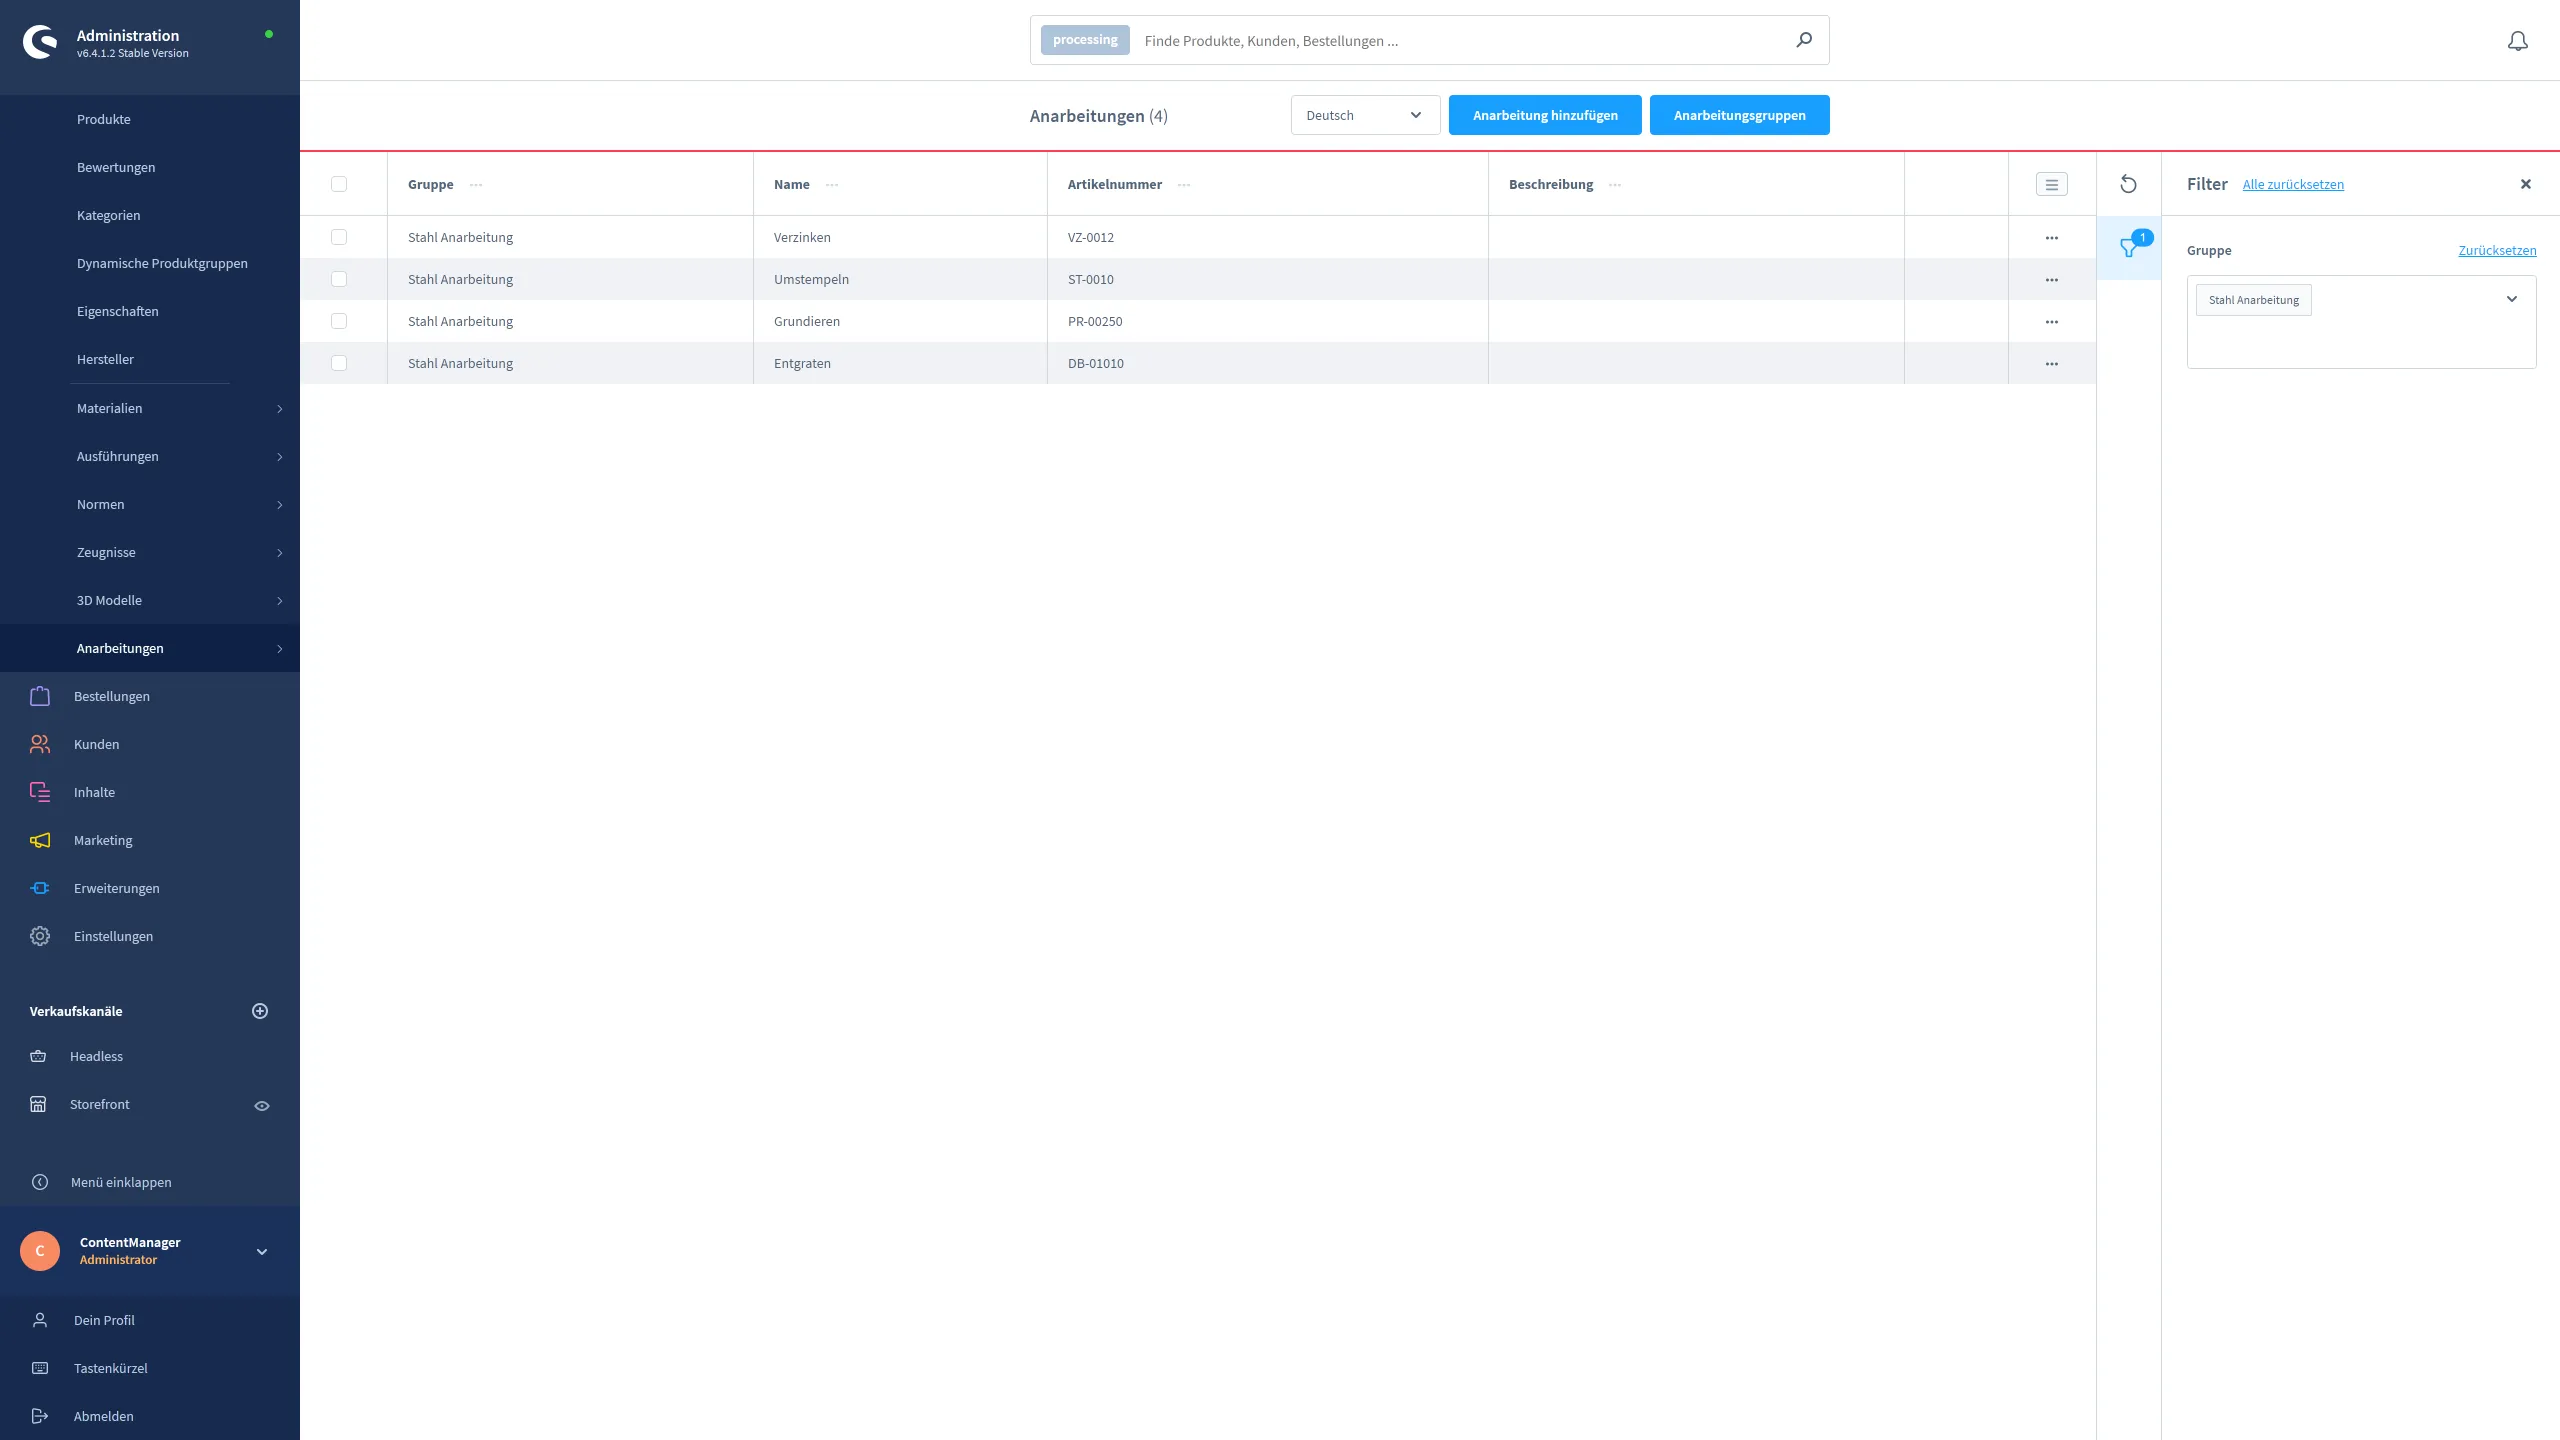Open Beschreibung column options dots
The image size is (2560, 1440).
[x=1615, y=185]
